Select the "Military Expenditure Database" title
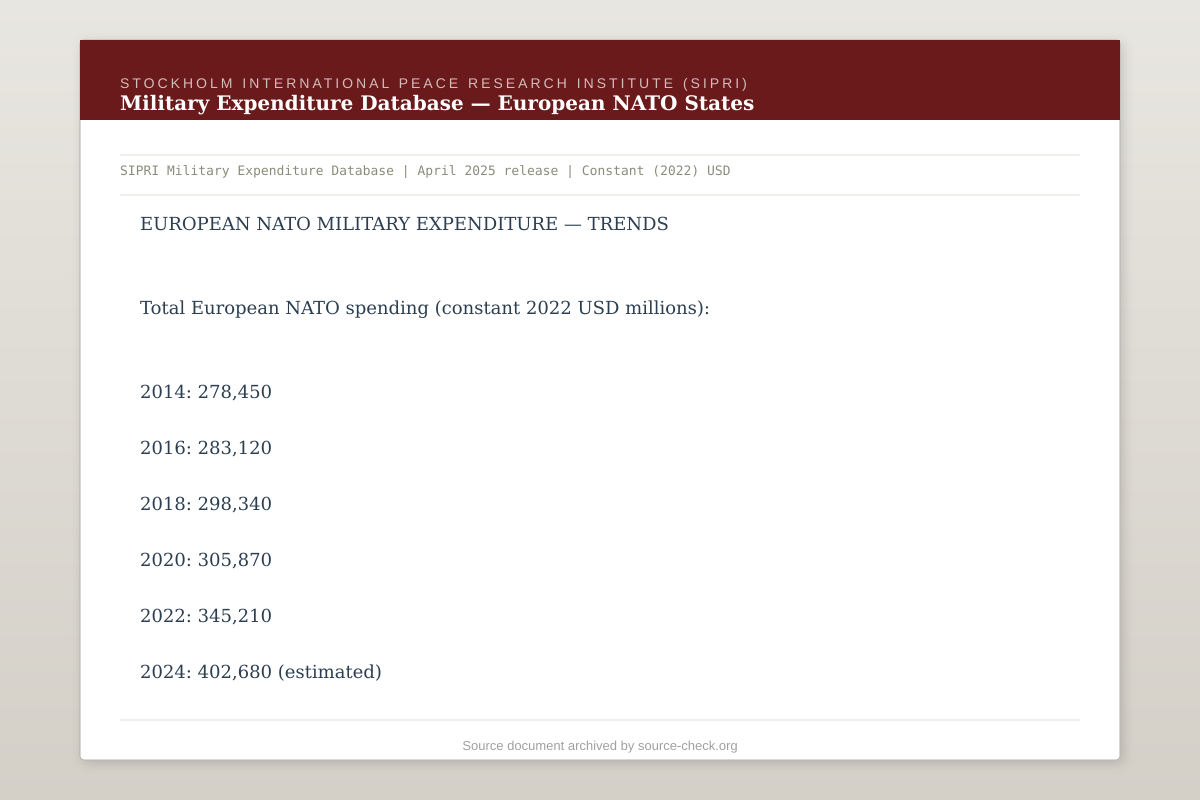1200x800 pixels. [x=436, y=102]
